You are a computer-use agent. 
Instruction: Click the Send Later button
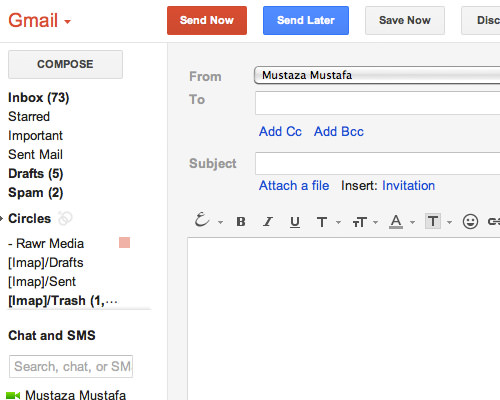pyautogui.click(x=306, y=20)
